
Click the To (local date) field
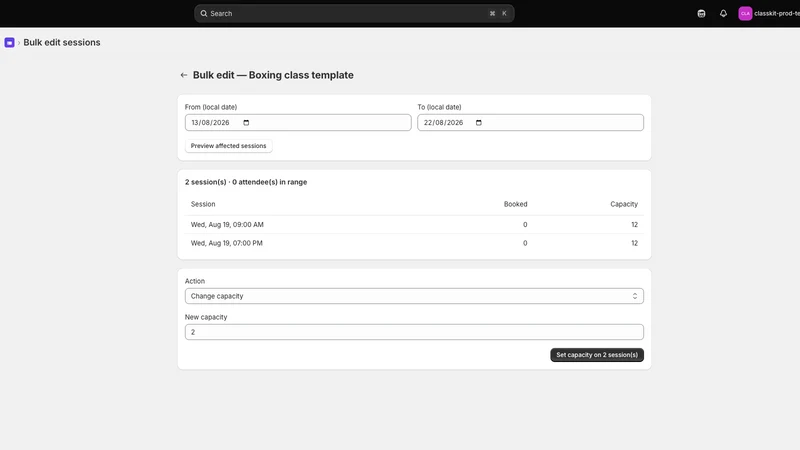tap(531, 122)
